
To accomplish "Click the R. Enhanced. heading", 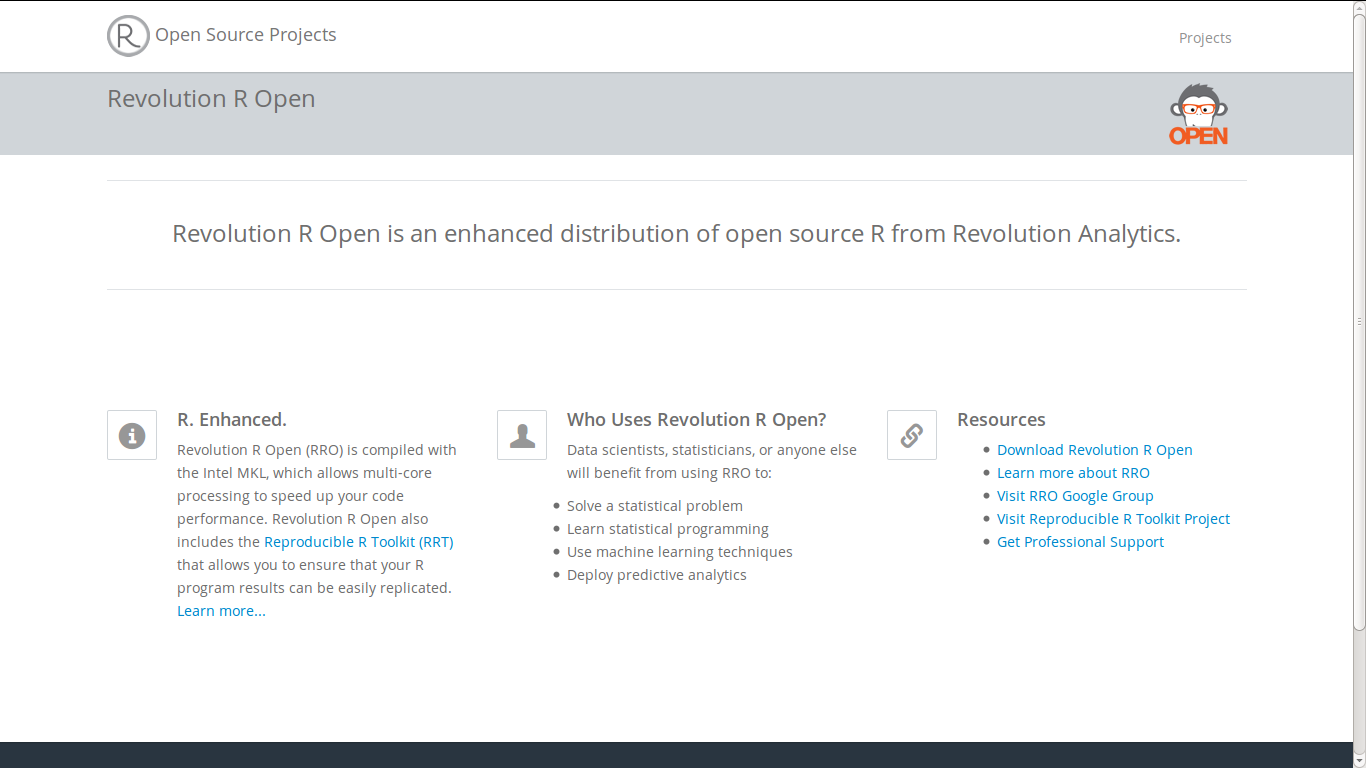I will [x=232, y=420].
